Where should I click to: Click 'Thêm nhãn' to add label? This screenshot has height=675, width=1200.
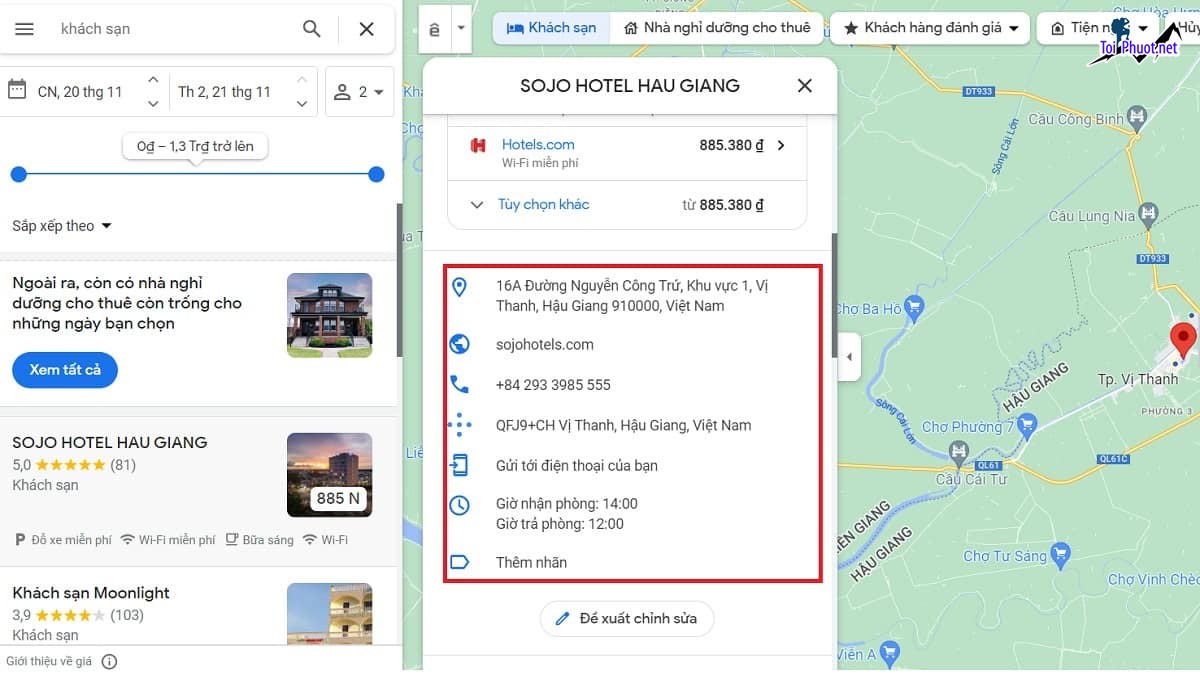pos(531,562)
